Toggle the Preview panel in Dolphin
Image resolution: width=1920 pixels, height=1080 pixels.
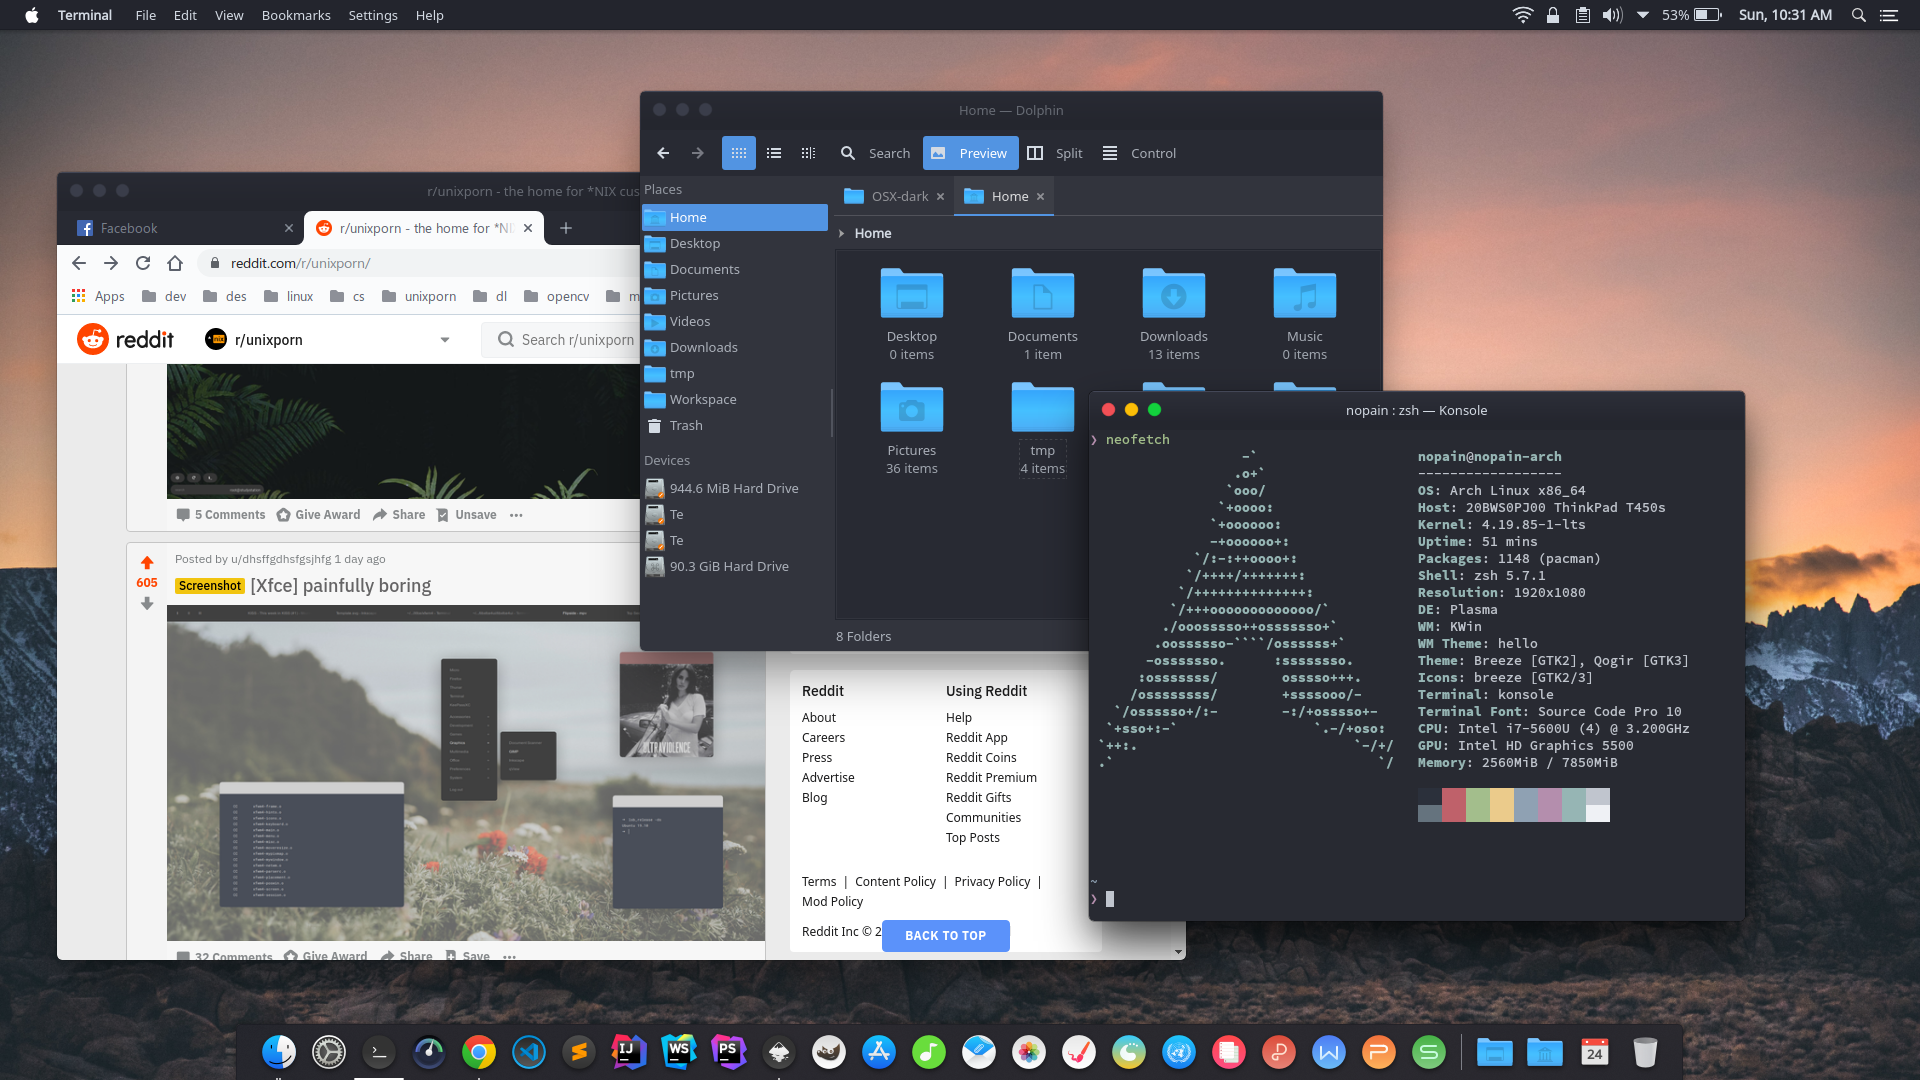(x=970, y=153)
